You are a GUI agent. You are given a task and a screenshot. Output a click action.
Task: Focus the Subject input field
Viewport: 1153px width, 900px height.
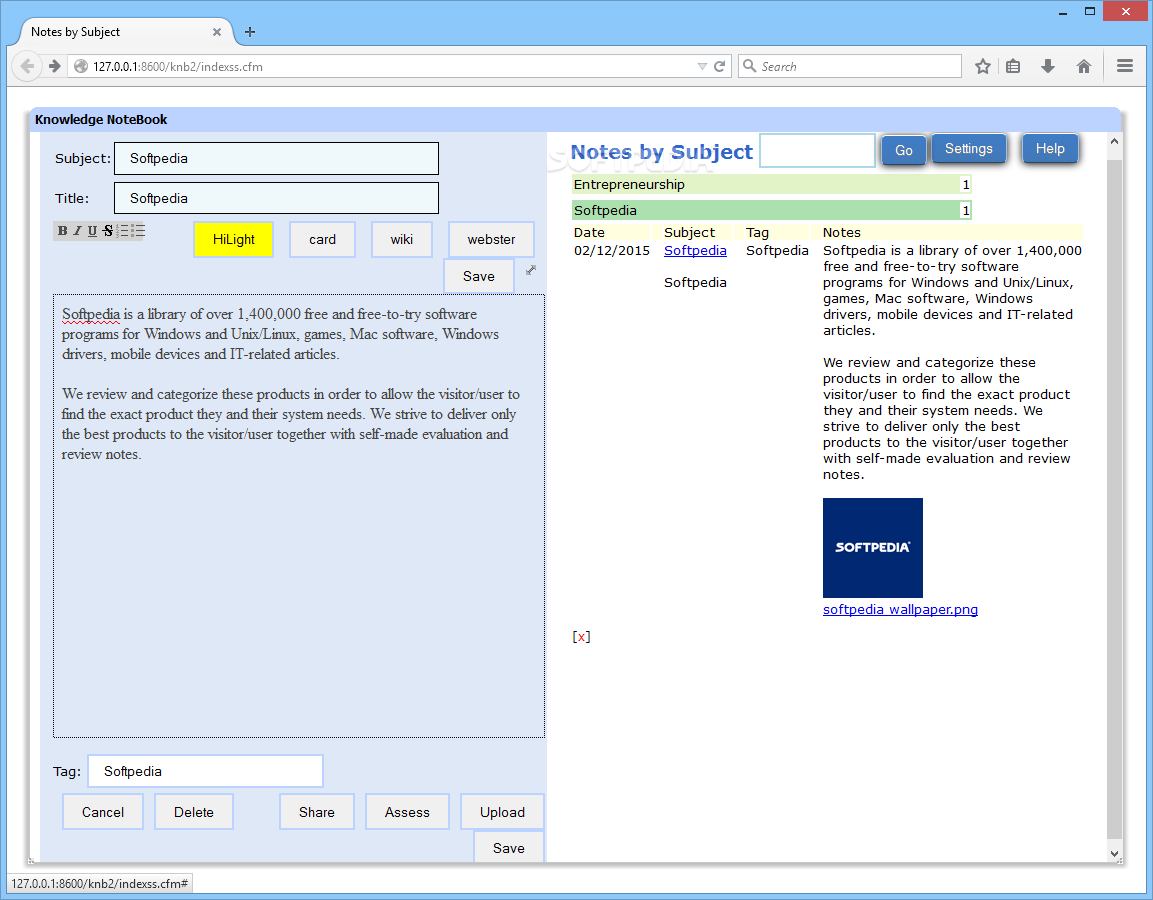tap(276, 159)
